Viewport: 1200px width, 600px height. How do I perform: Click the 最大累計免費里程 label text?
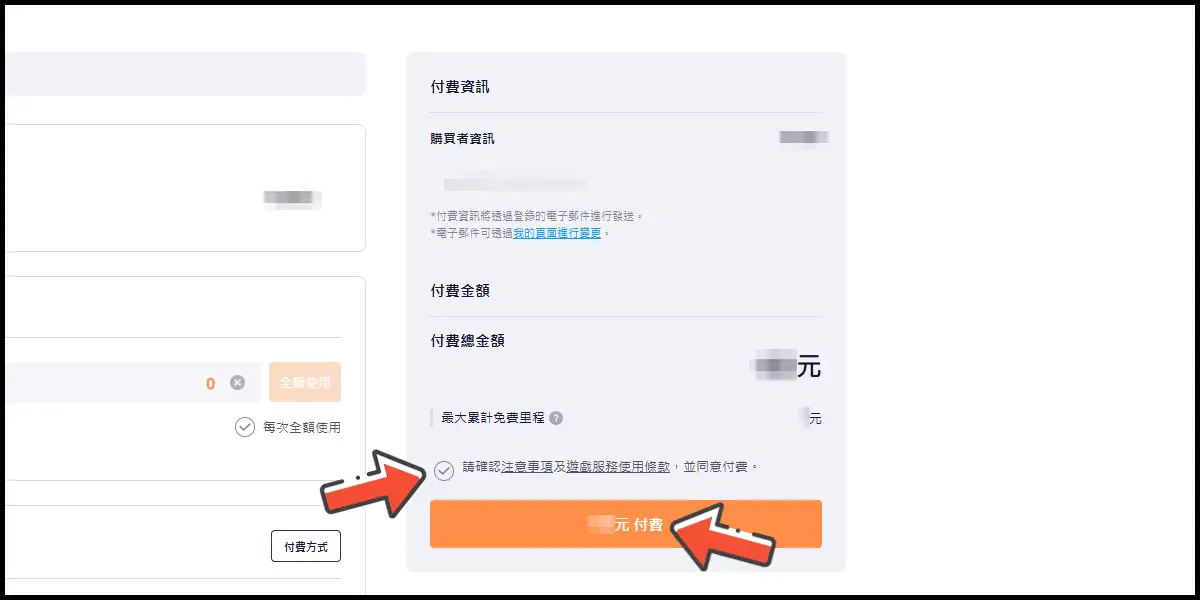[493, 418]
